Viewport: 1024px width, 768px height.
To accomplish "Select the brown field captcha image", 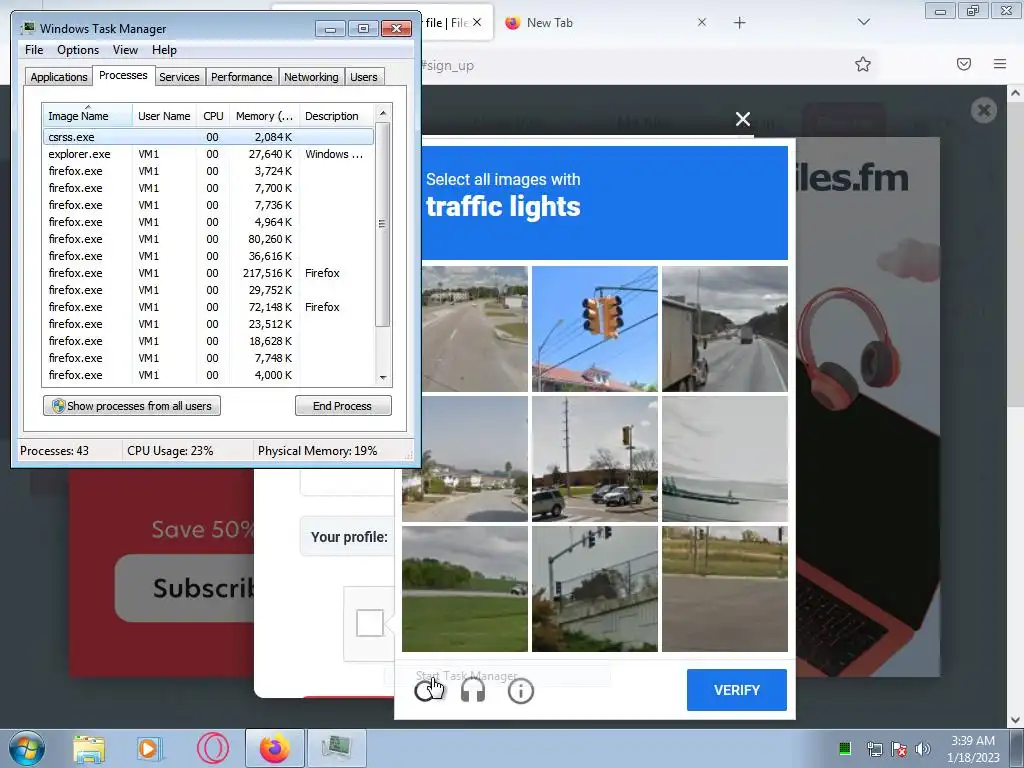I will click(x=725, y=589).
